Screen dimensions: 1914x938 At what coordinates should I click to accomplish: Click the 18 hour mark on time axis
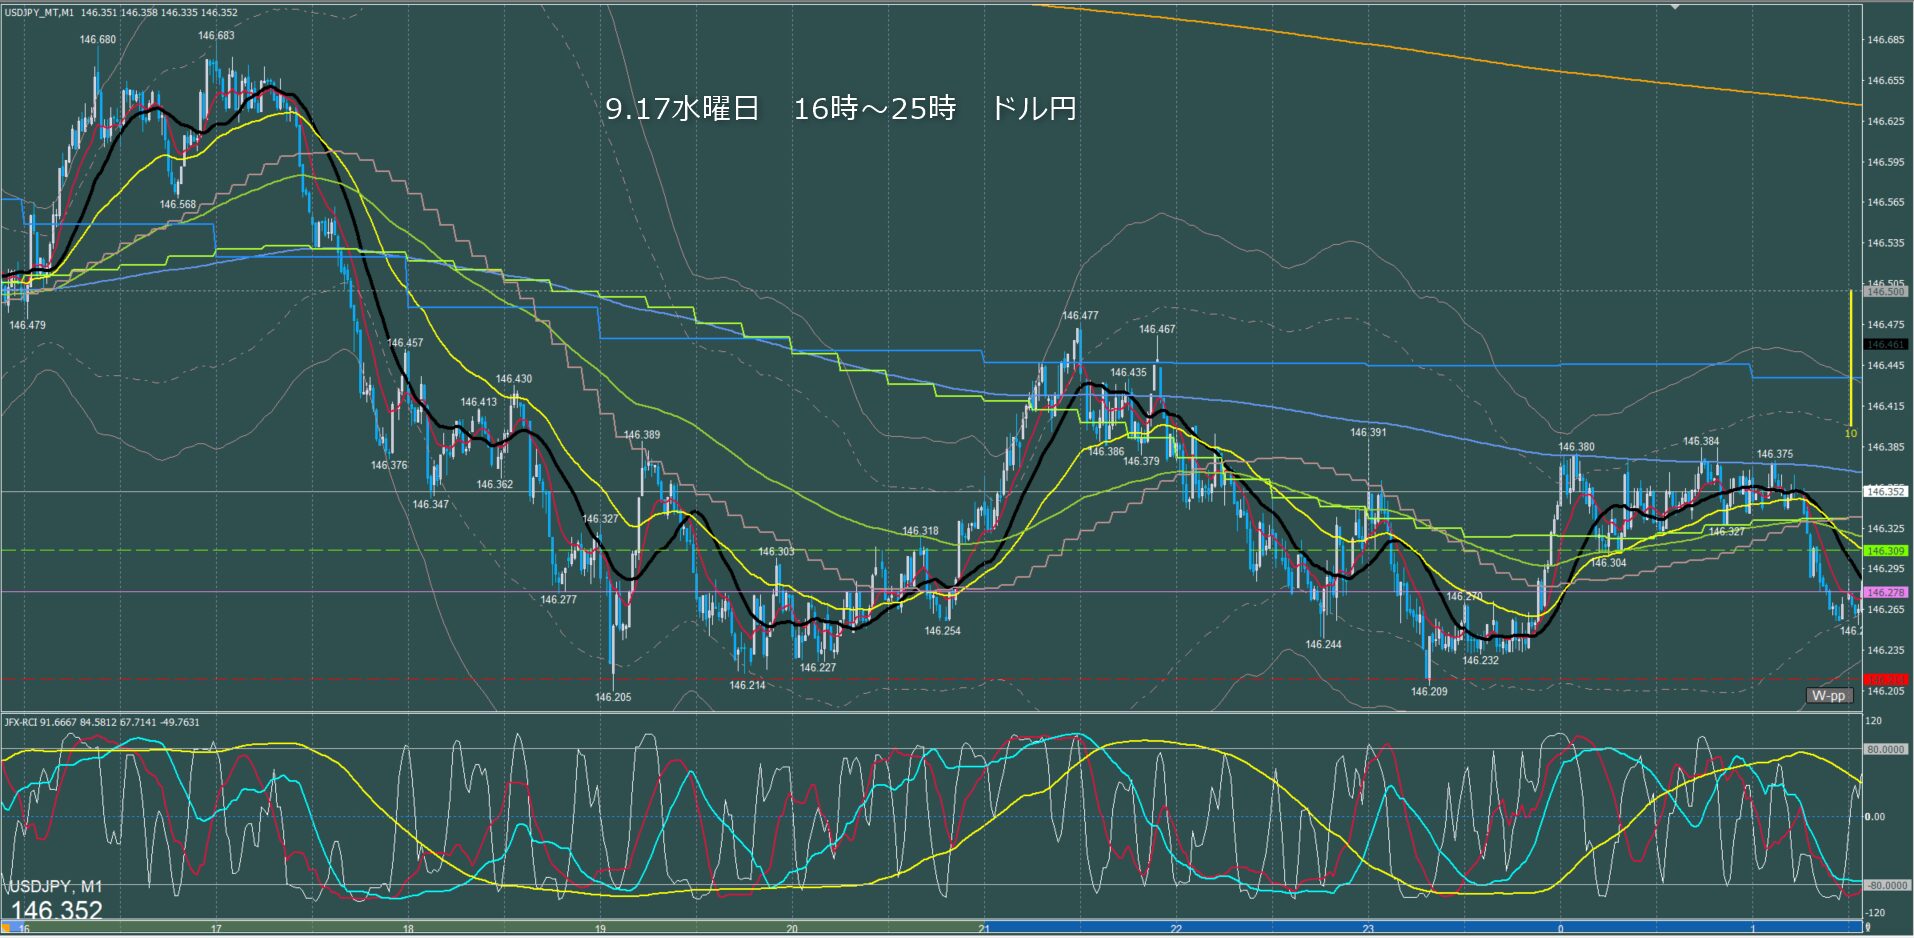[x=408, y=929]
